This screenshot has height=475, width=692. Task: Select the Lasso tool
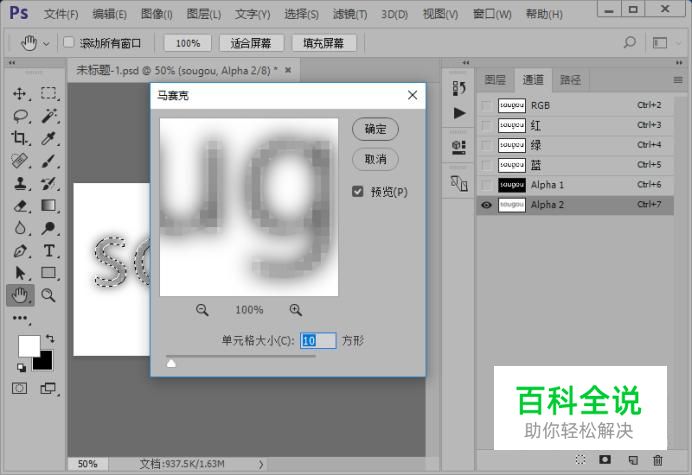coord(20,116)
